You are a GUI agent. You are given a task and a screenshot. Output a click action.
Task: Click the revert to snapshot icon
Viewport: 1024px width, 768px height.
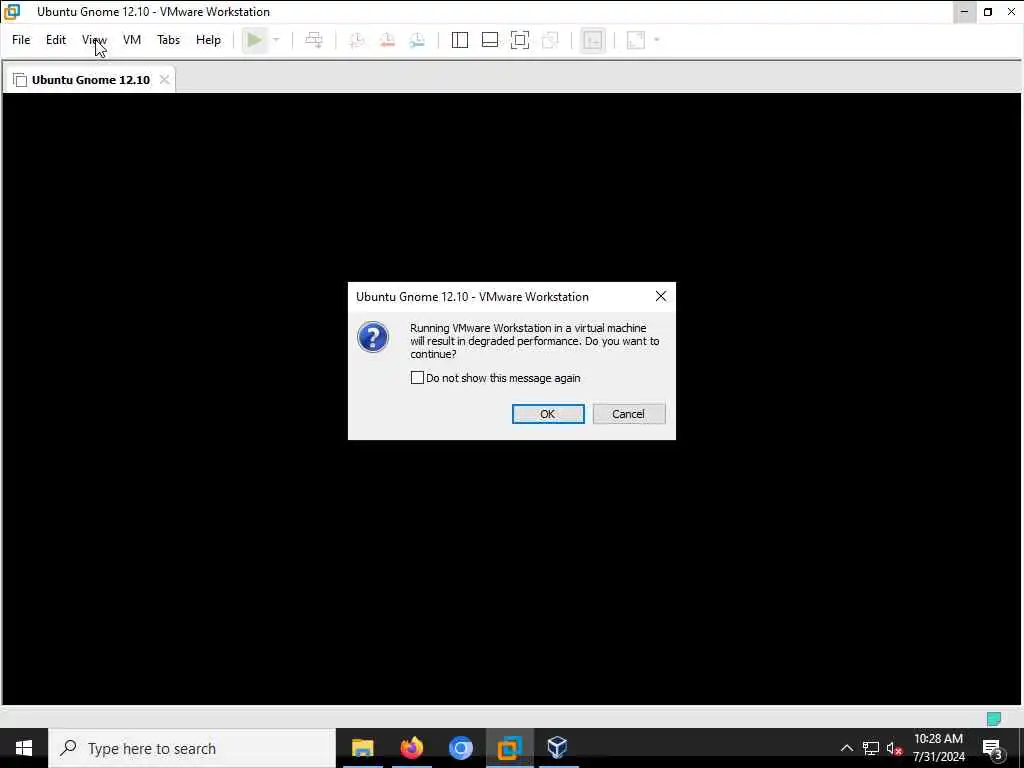[x=387, y=40]
